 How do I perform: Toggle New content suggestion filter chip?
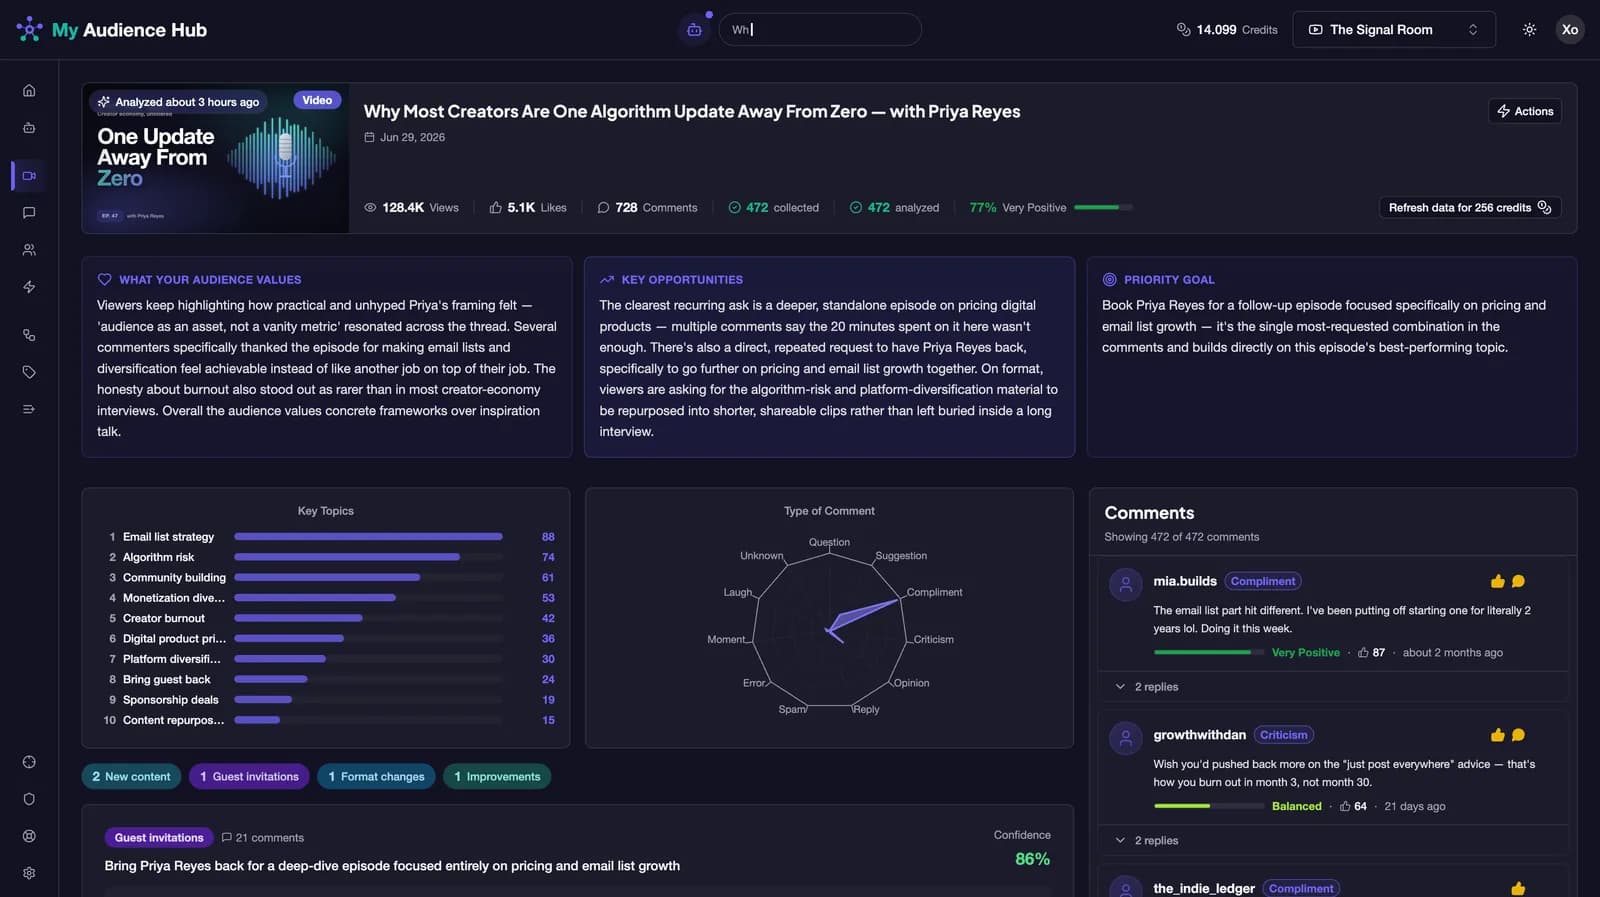131,777
